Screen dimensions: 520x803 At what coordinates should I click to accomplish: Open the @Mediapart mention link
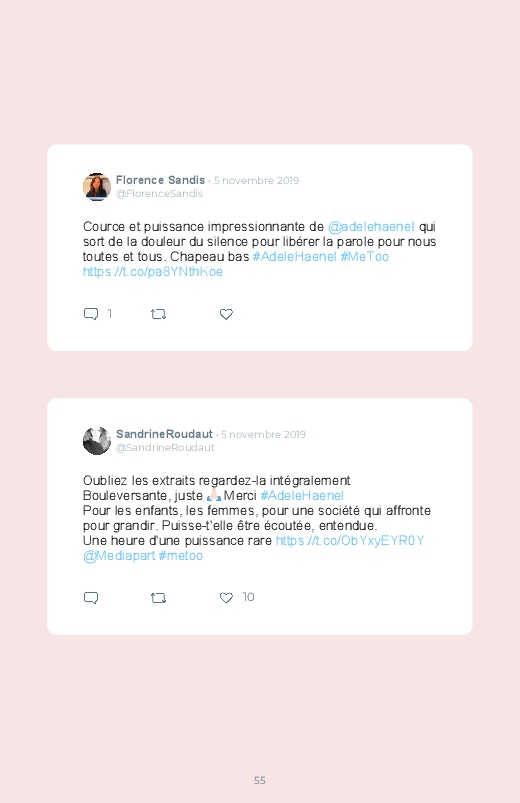click(x=119, y=556)
